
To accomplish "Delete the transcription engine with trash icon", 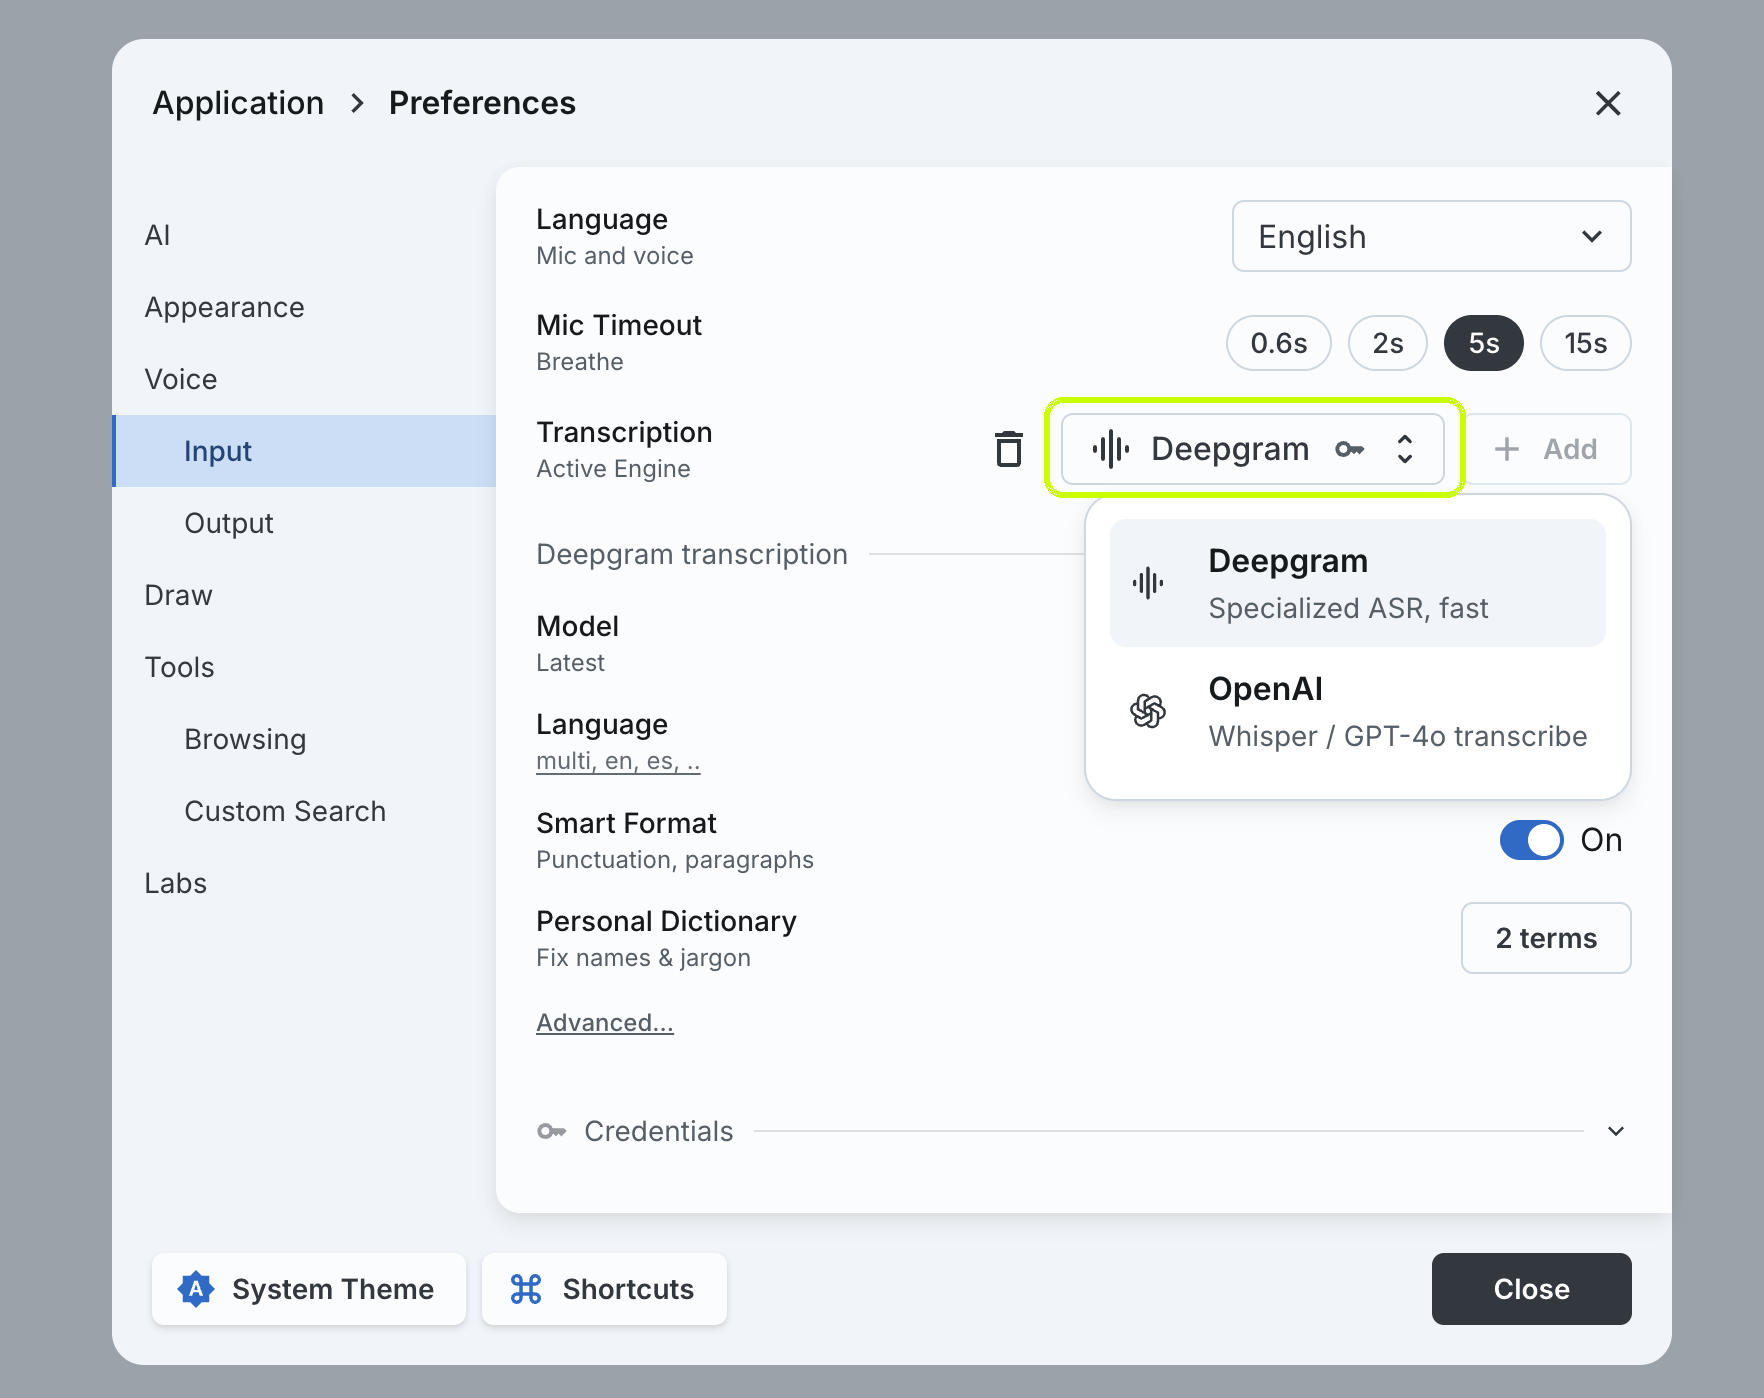I will tap(1009, 449).
